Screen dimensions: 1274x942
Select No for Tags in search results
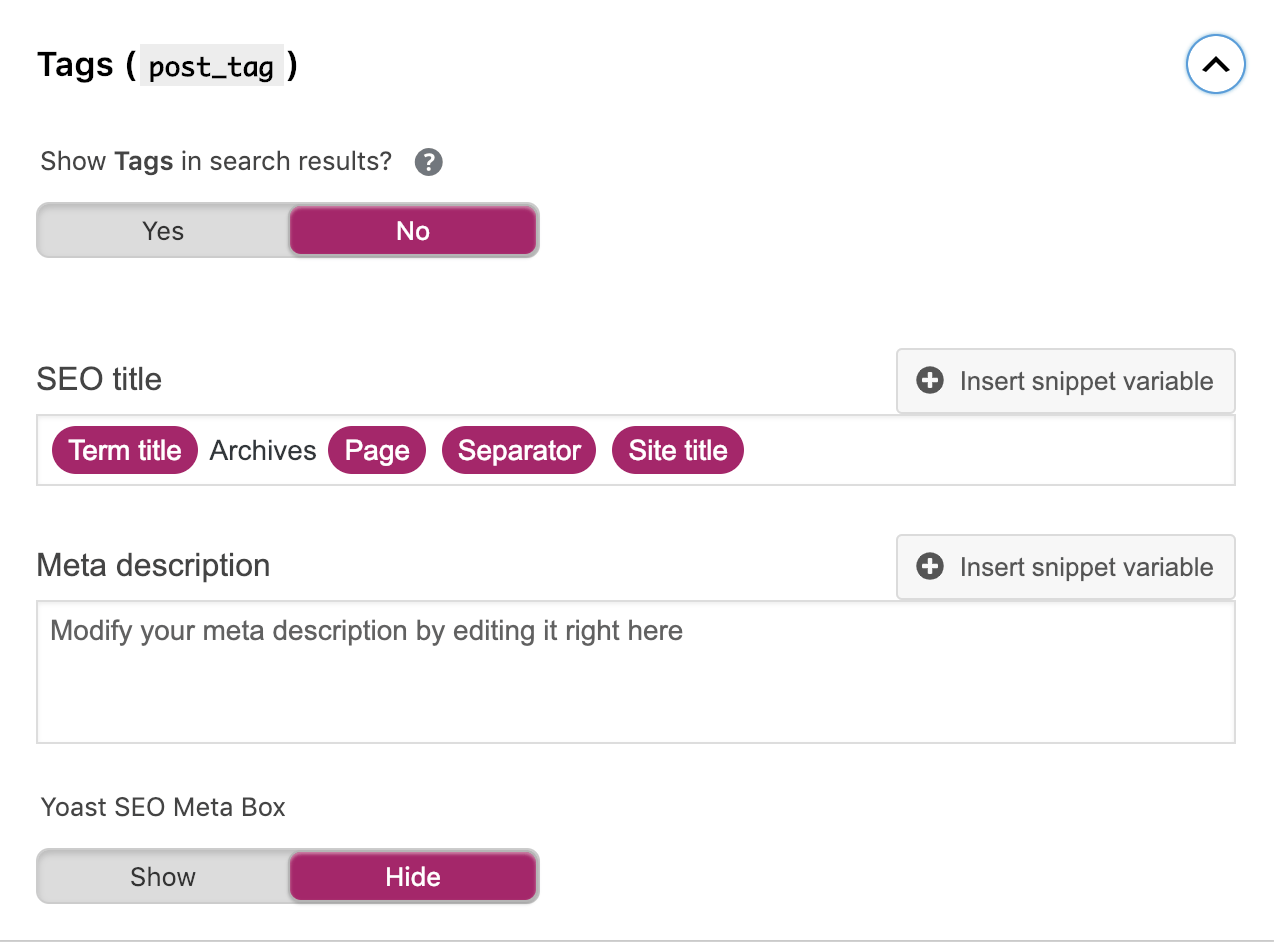[413, 231]
